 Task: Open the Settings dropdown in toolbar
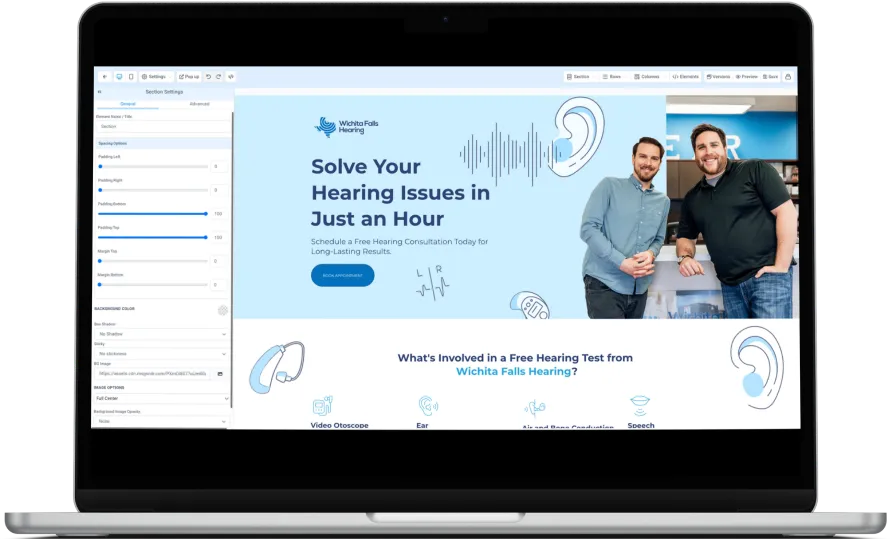point(155,77)
